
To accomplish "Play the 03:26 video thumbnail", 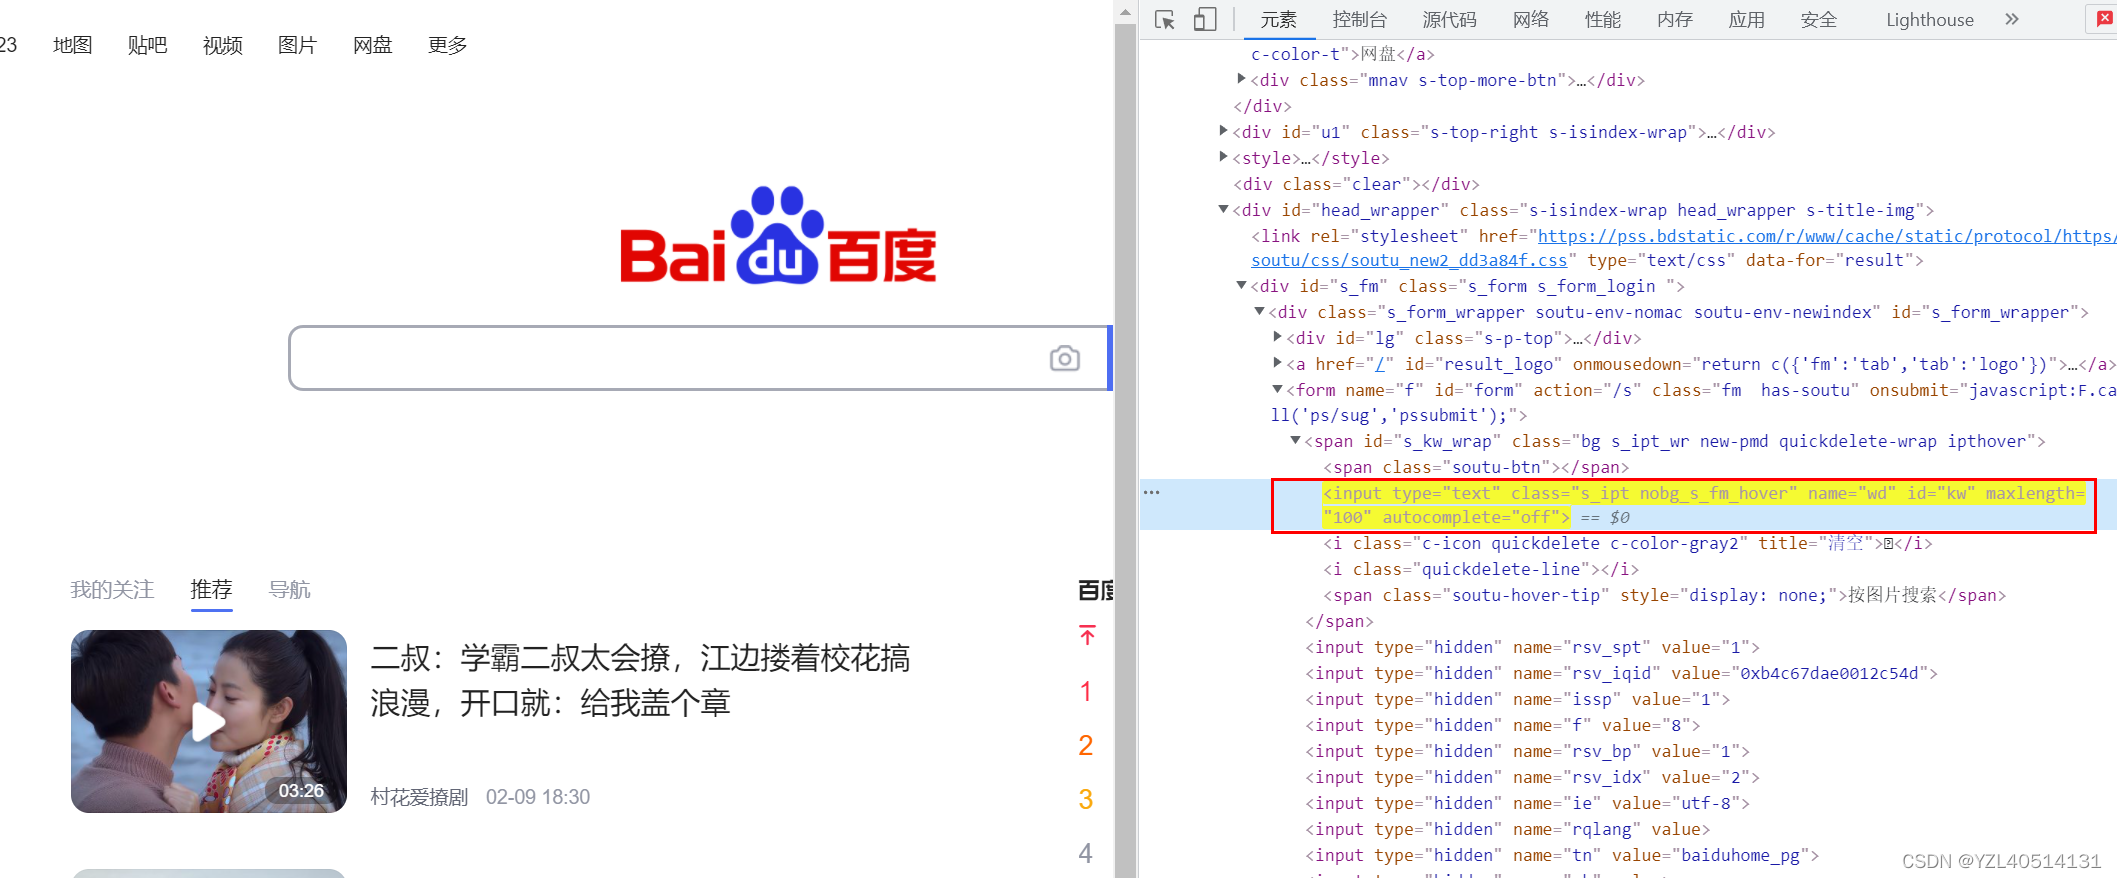I will click(x=209, y=721).
